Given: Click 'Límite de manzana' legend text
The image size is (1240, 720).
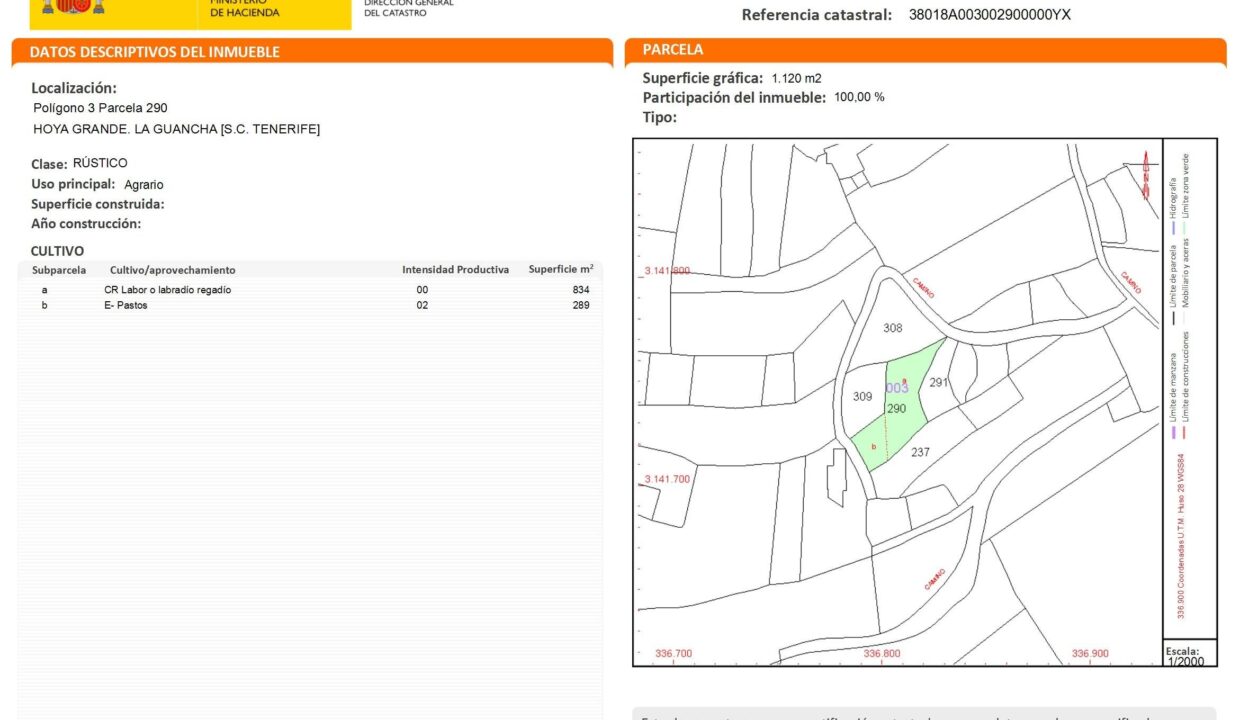Looking at the screenshot, I should click(1173, 388).
